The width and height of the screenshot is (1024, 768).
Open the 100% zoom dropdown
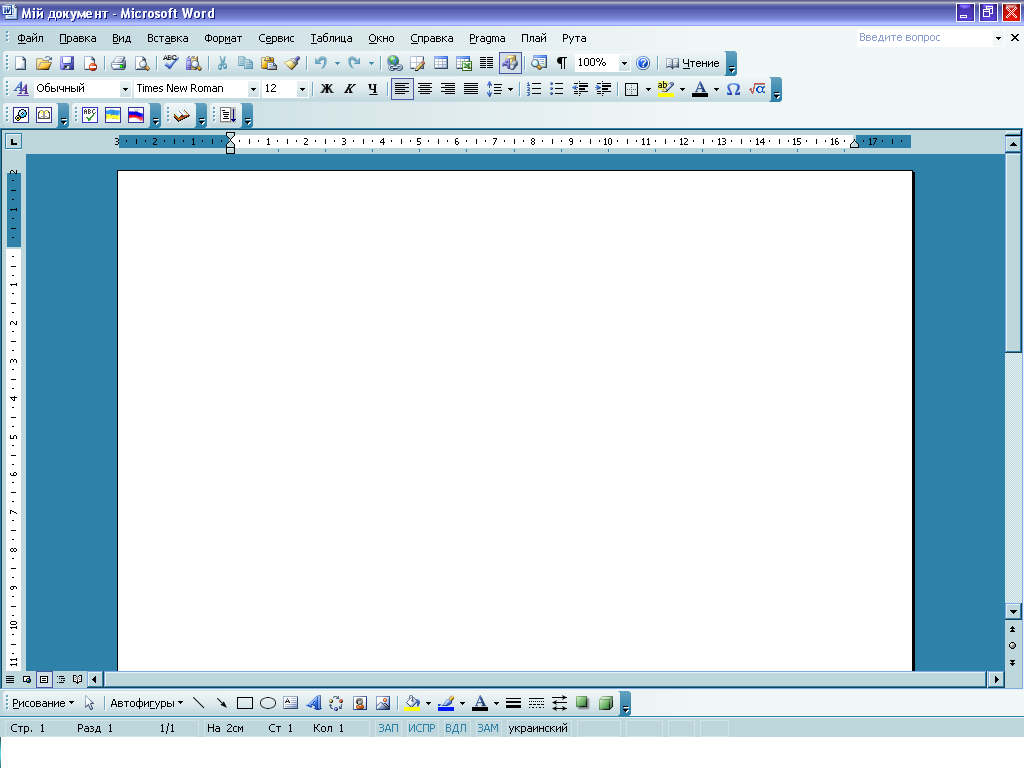[x=624, y=63]
